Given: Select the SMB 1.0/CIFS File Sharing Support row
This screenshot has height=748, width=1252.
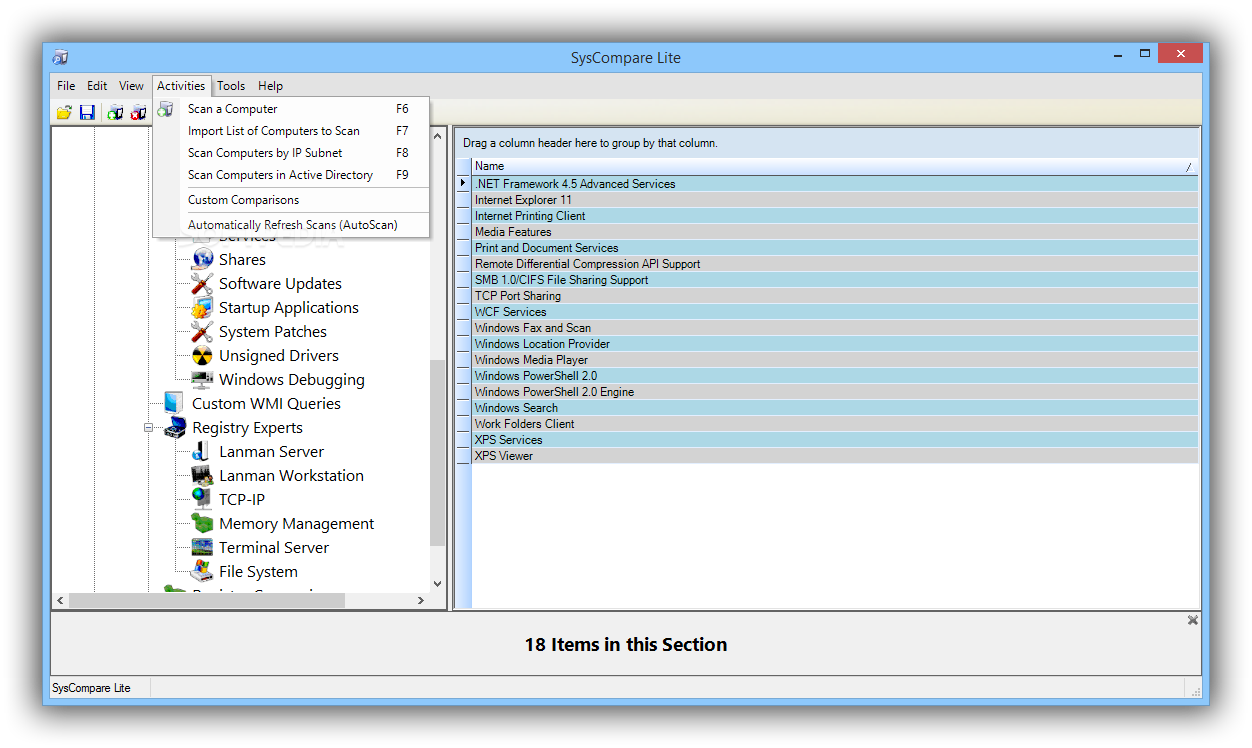Looking at the screenshot, I should 834,280.
